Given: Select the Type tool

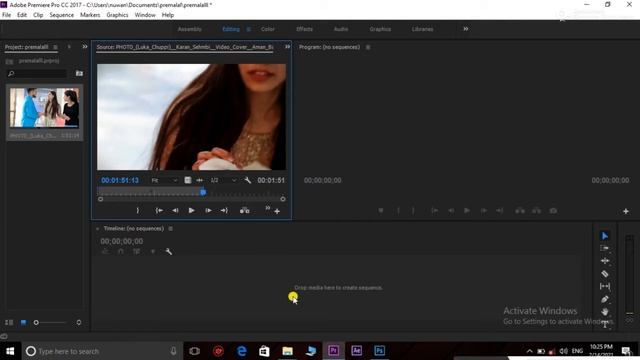Looking at the screenshot, I should pyautogui.click(x=605, y=324).
